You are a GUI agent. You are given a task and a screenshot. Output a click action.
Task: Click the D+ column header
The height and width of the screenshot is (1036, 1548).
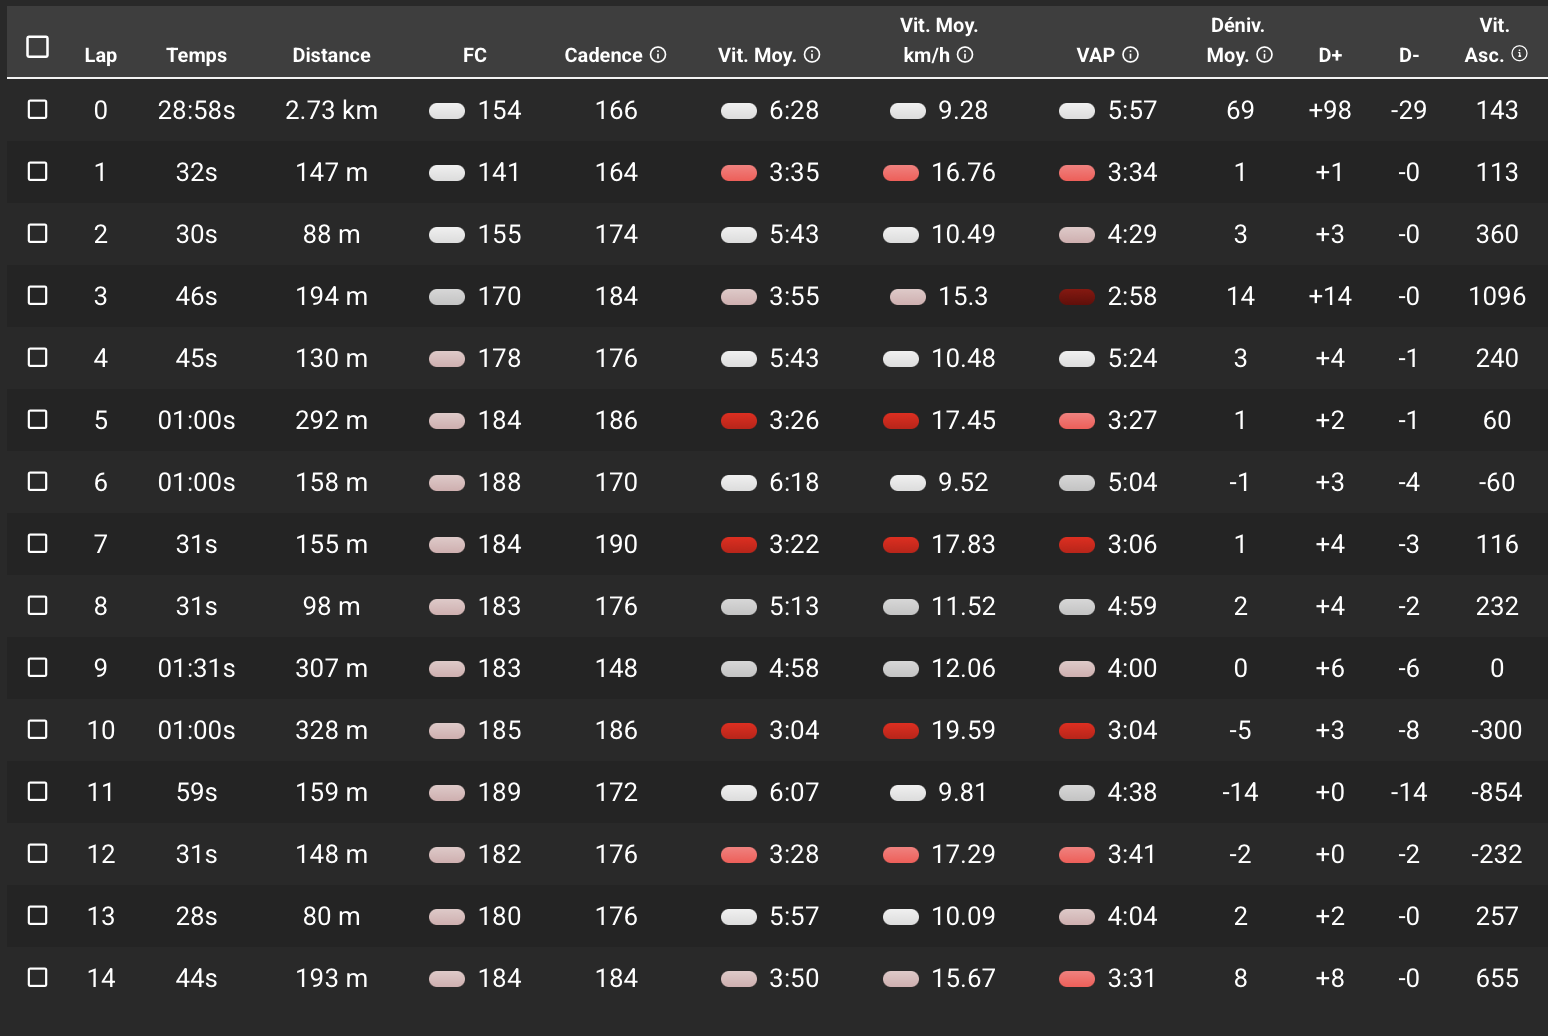point(1330,55)
